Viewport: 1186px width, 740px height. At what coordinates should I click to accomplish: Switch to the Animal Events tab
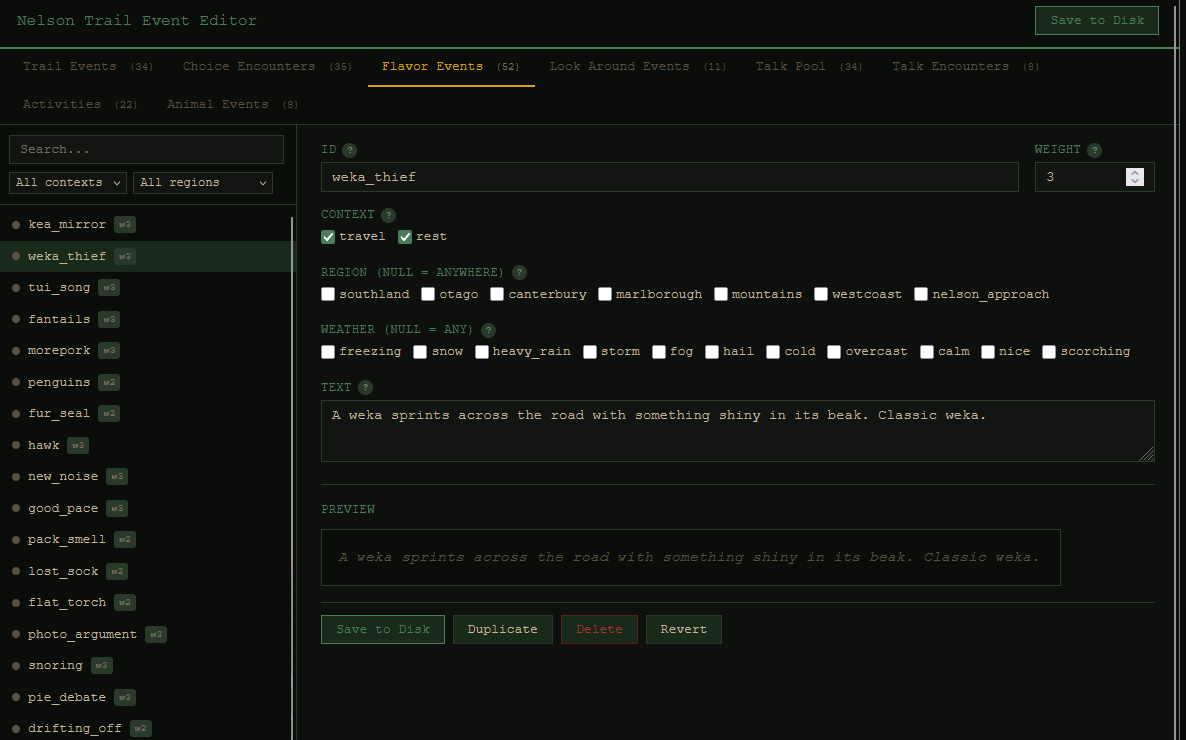(x=232, y=104)
